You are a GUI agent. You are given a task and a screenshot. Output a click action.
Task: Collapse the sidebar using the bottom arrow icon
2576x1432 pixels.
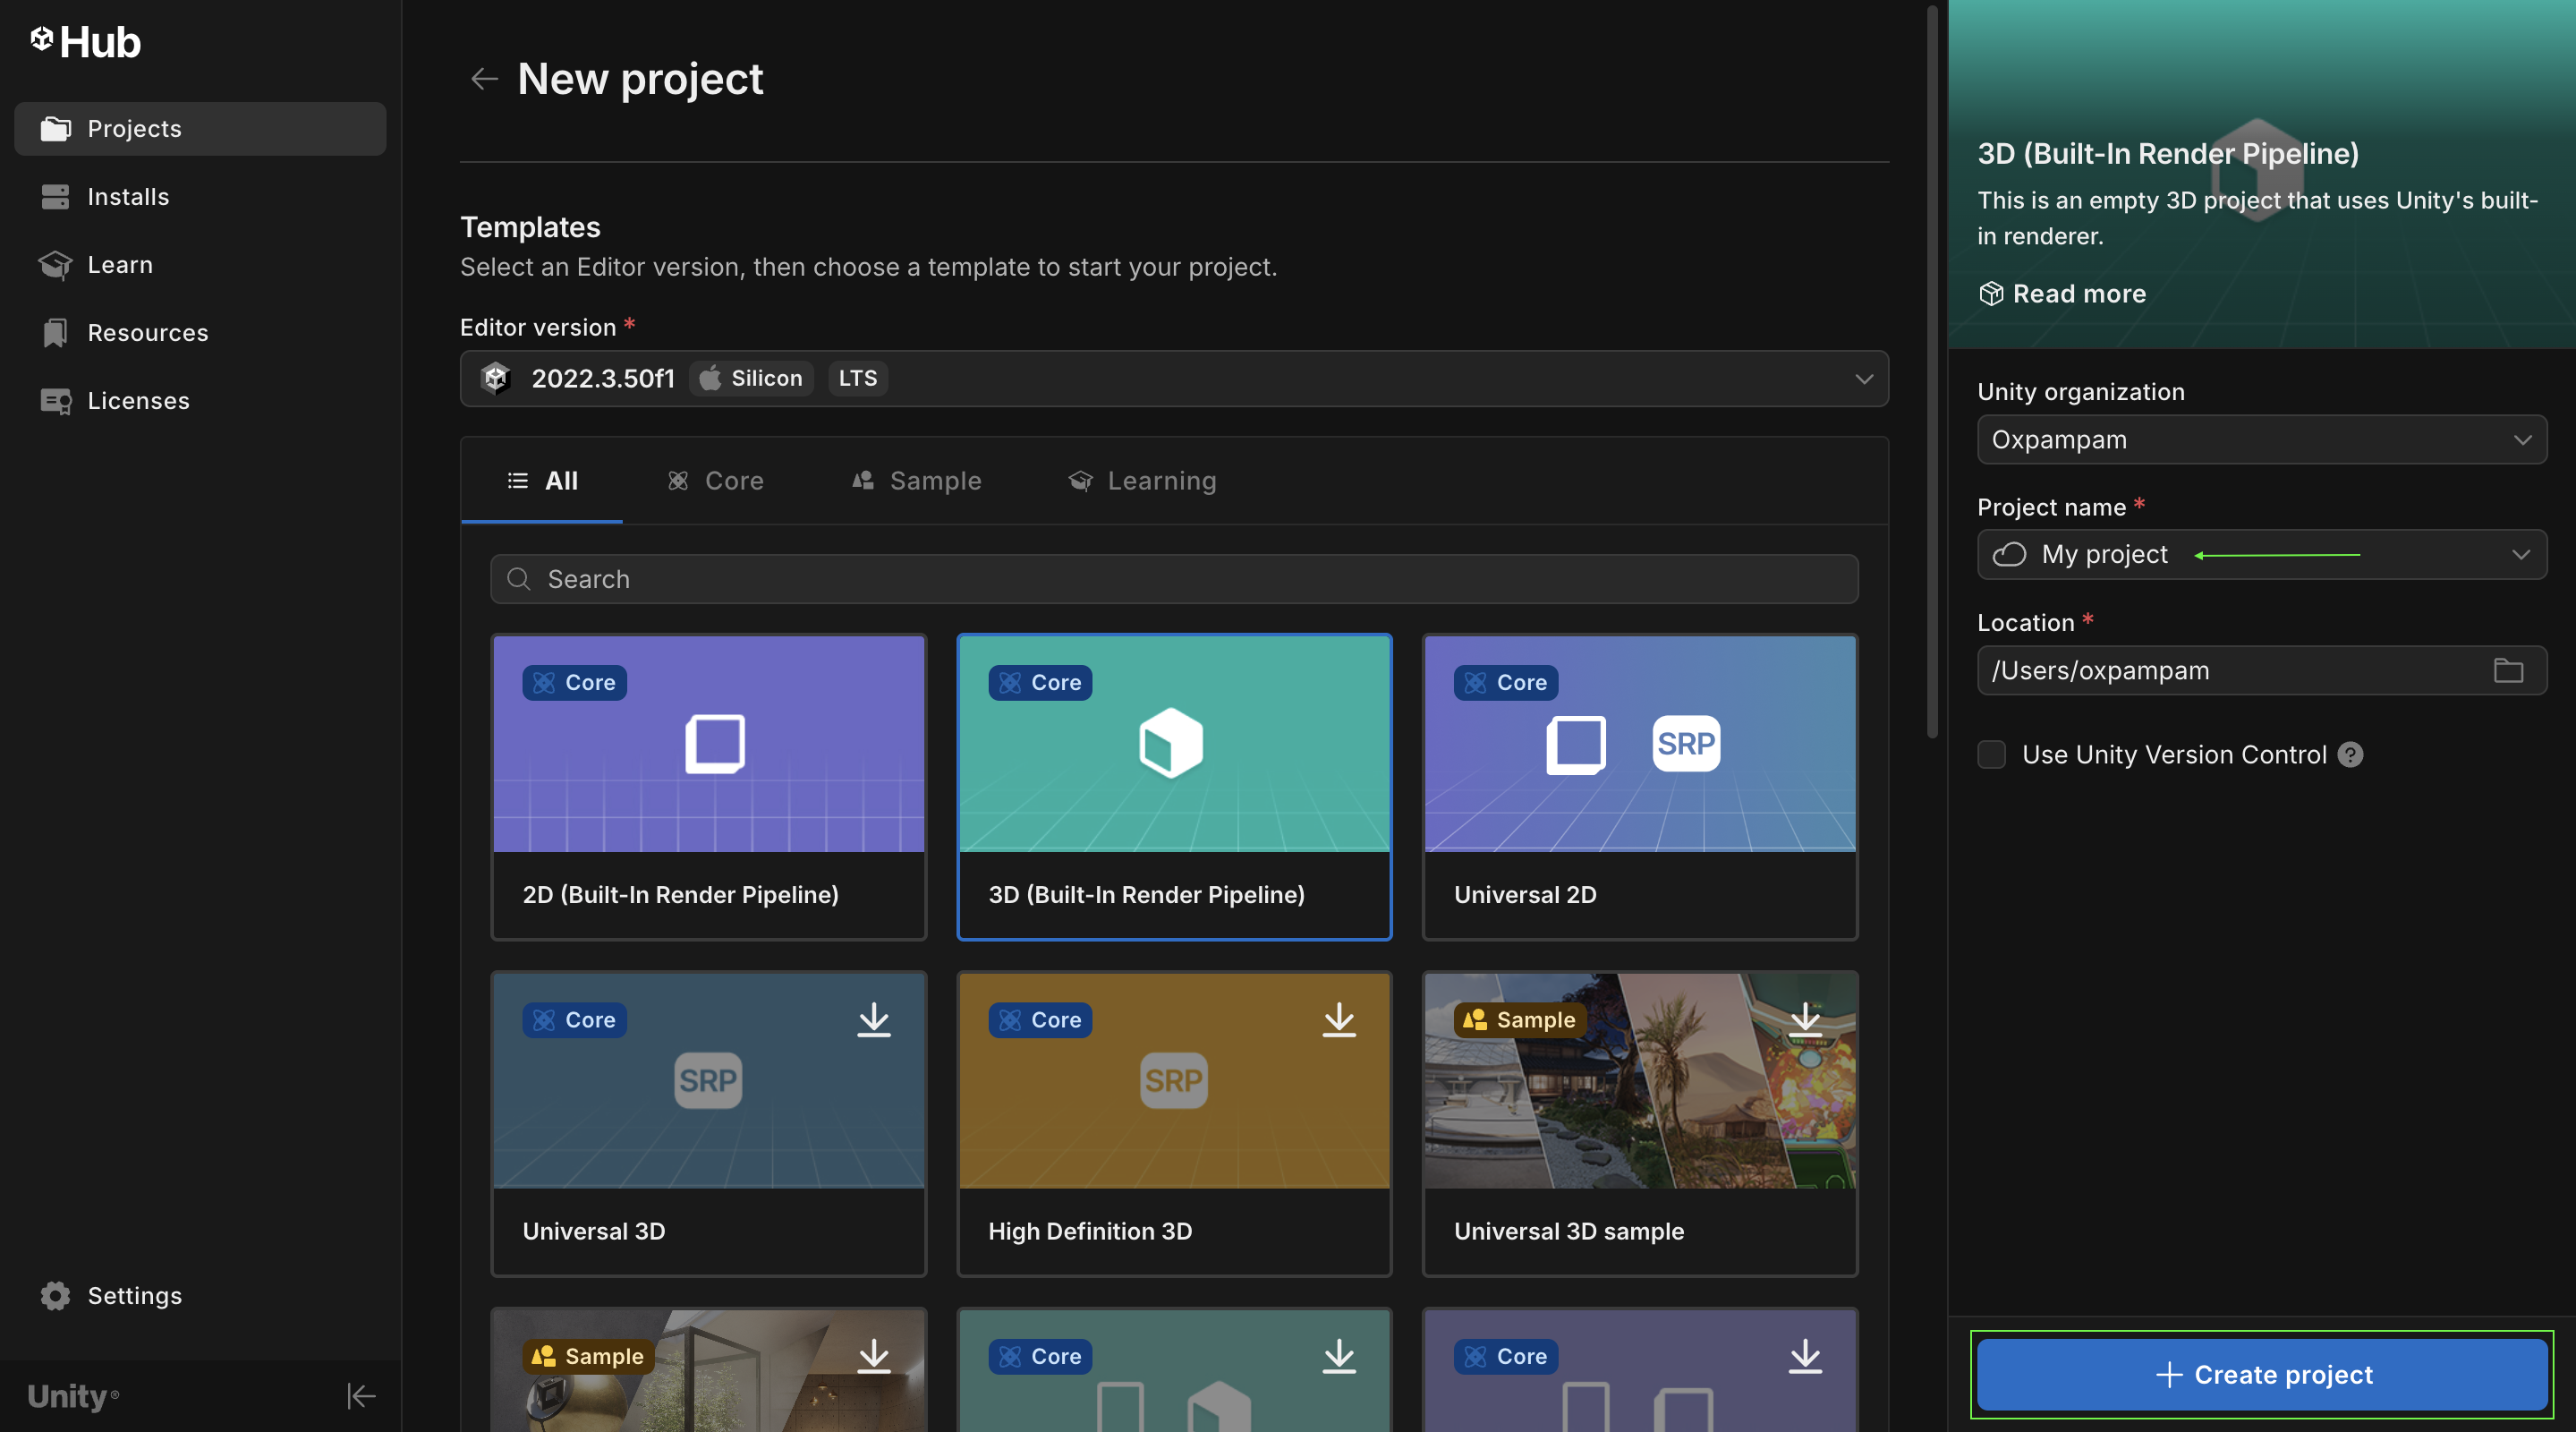[360, 1395]
